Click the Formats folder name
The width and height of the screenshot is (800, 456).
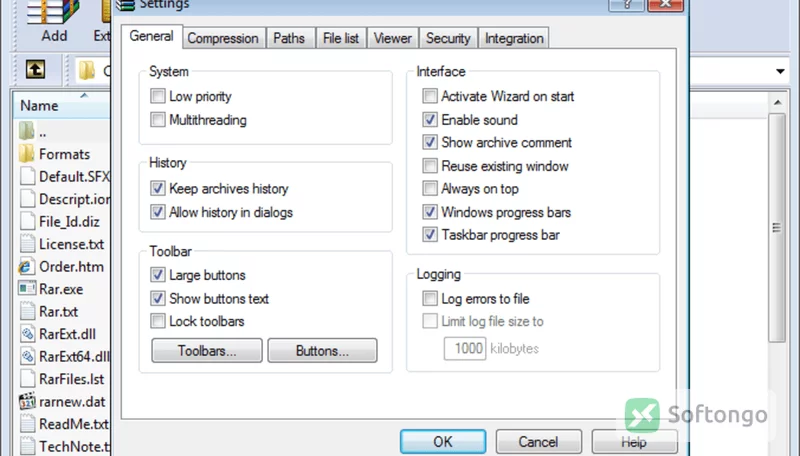tap(64, 154)
